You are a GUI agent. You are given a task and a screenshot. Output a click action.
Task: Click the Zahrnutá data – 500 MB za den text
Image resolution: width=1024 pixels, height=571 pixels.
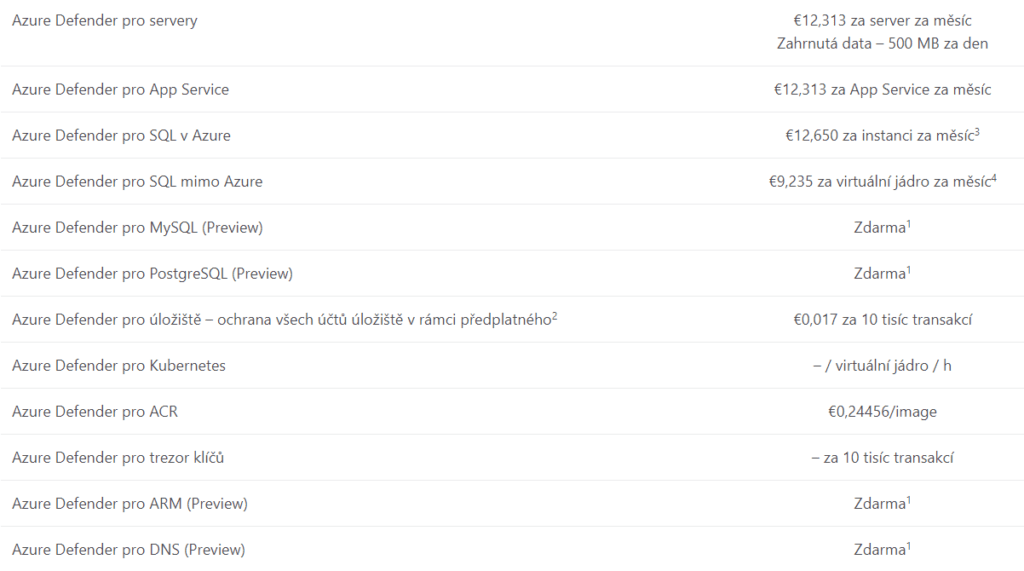[883, 44]
